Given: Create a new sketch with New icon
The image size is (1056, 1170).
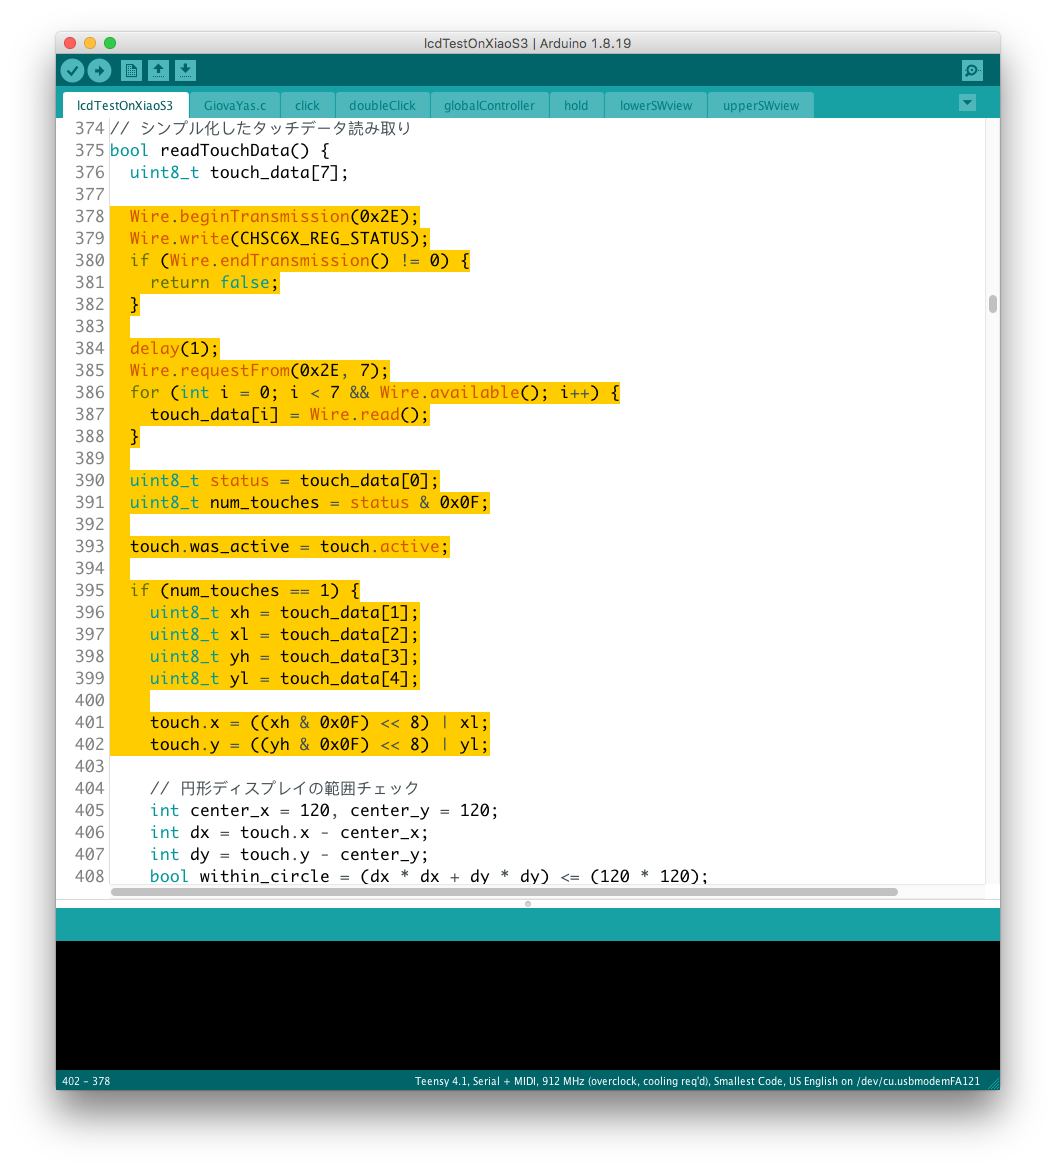Looking at the screenshot, I should point(131,70).
